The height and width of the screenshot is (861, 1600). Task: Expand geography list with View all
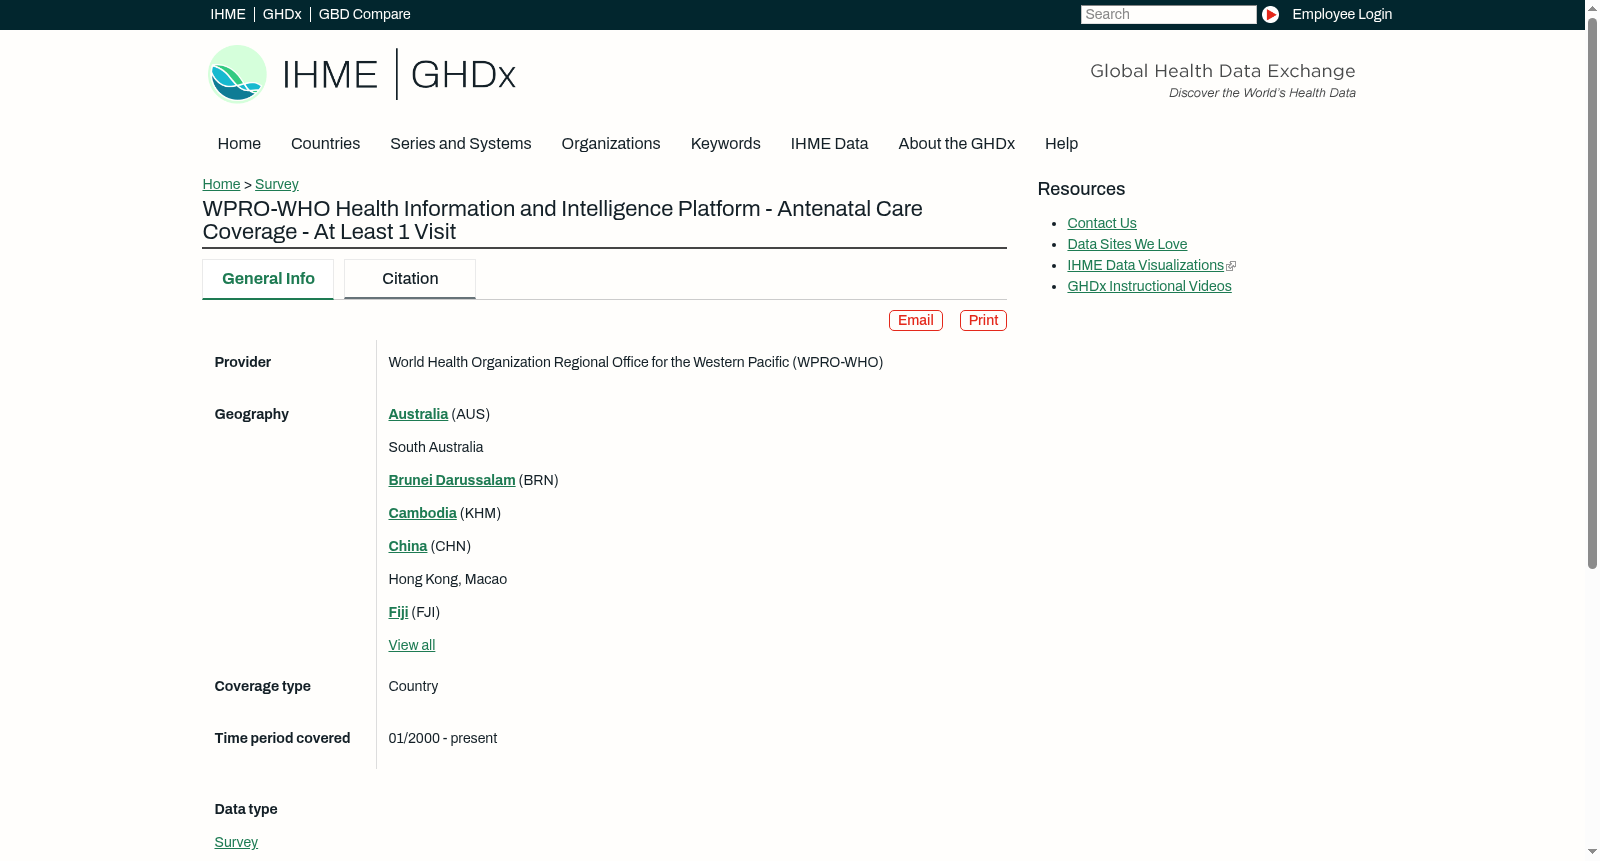(412, 645)
